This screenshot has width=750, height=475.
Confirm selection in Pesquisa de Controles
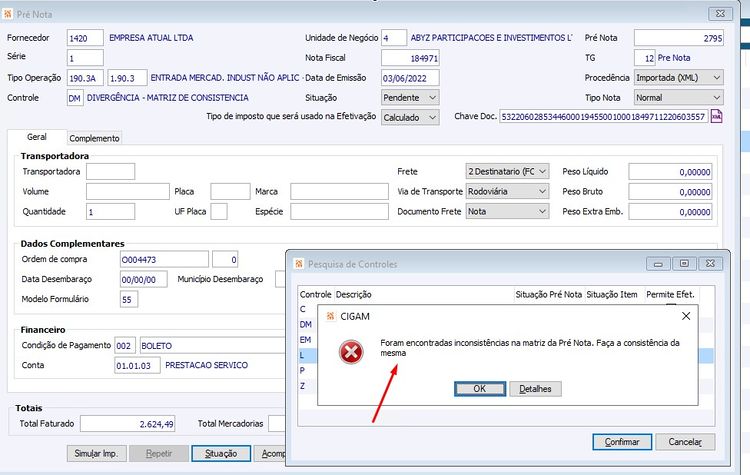(622, 442)
